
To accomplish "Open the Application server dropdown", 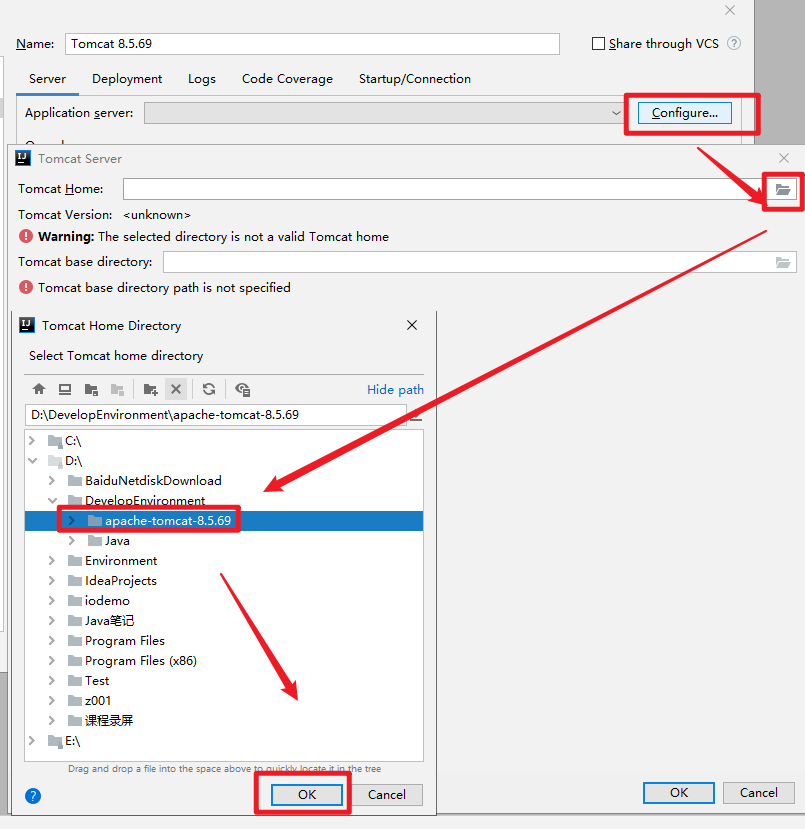I will (616, 113).
